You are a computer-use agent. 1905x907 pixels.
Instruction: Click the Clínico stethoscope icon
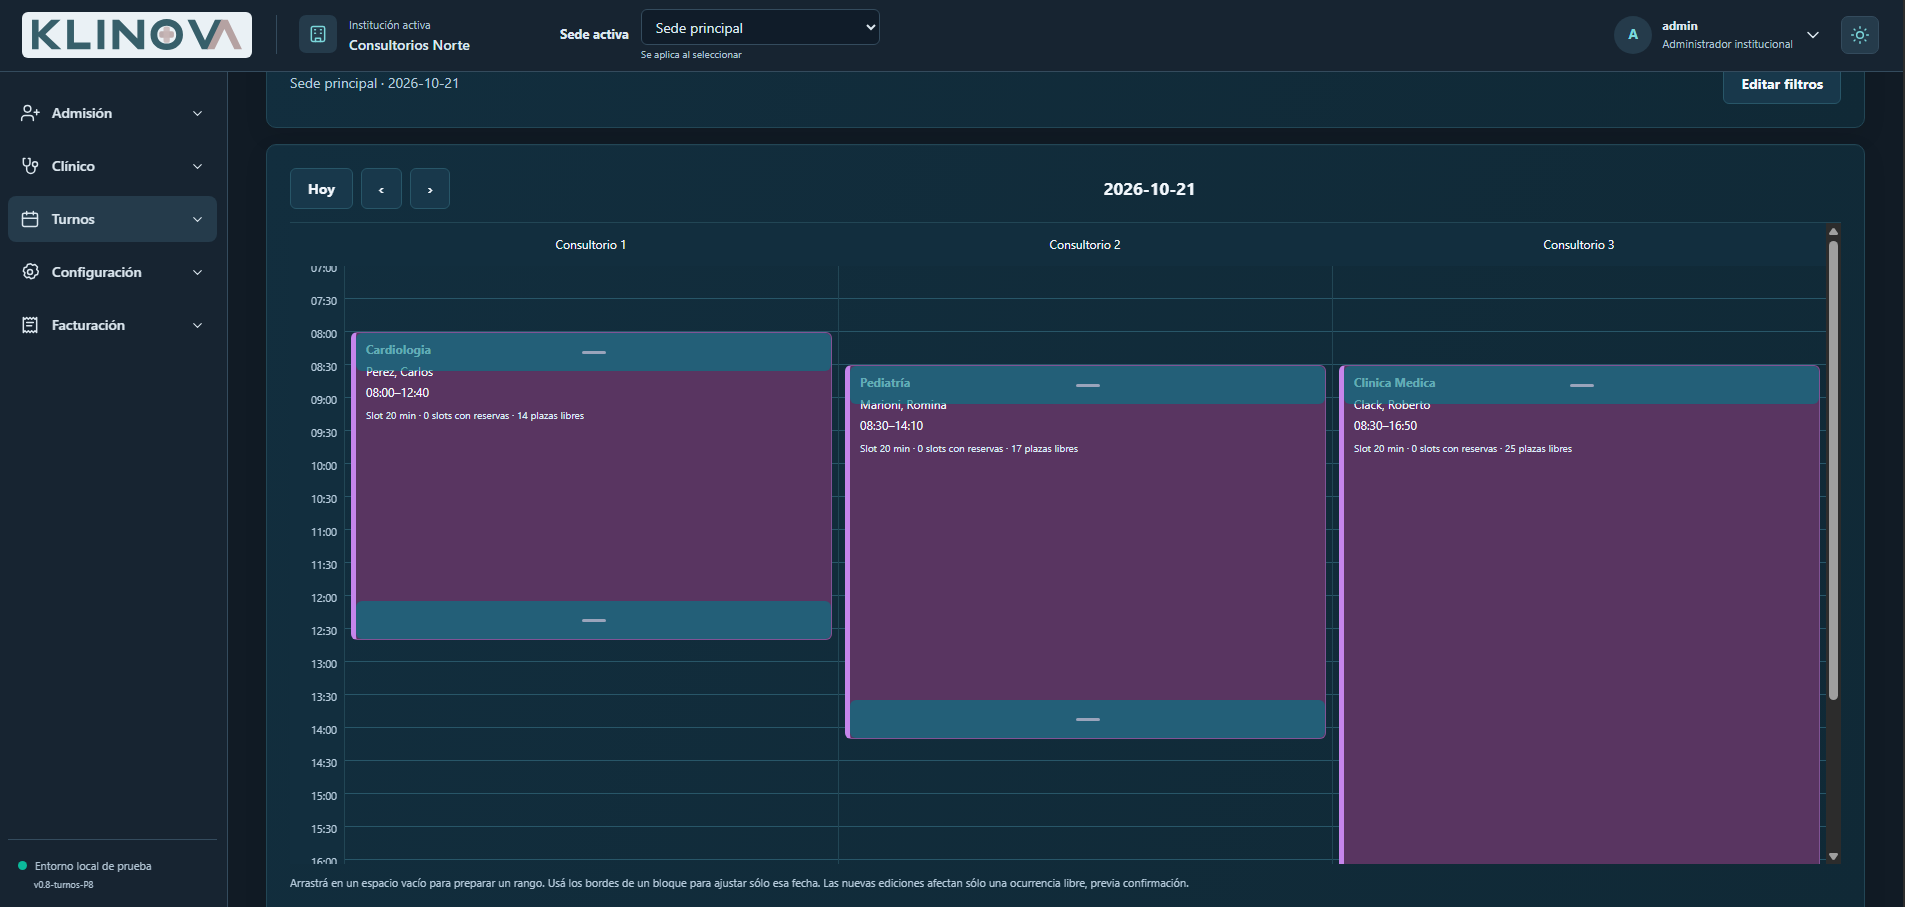30,166
